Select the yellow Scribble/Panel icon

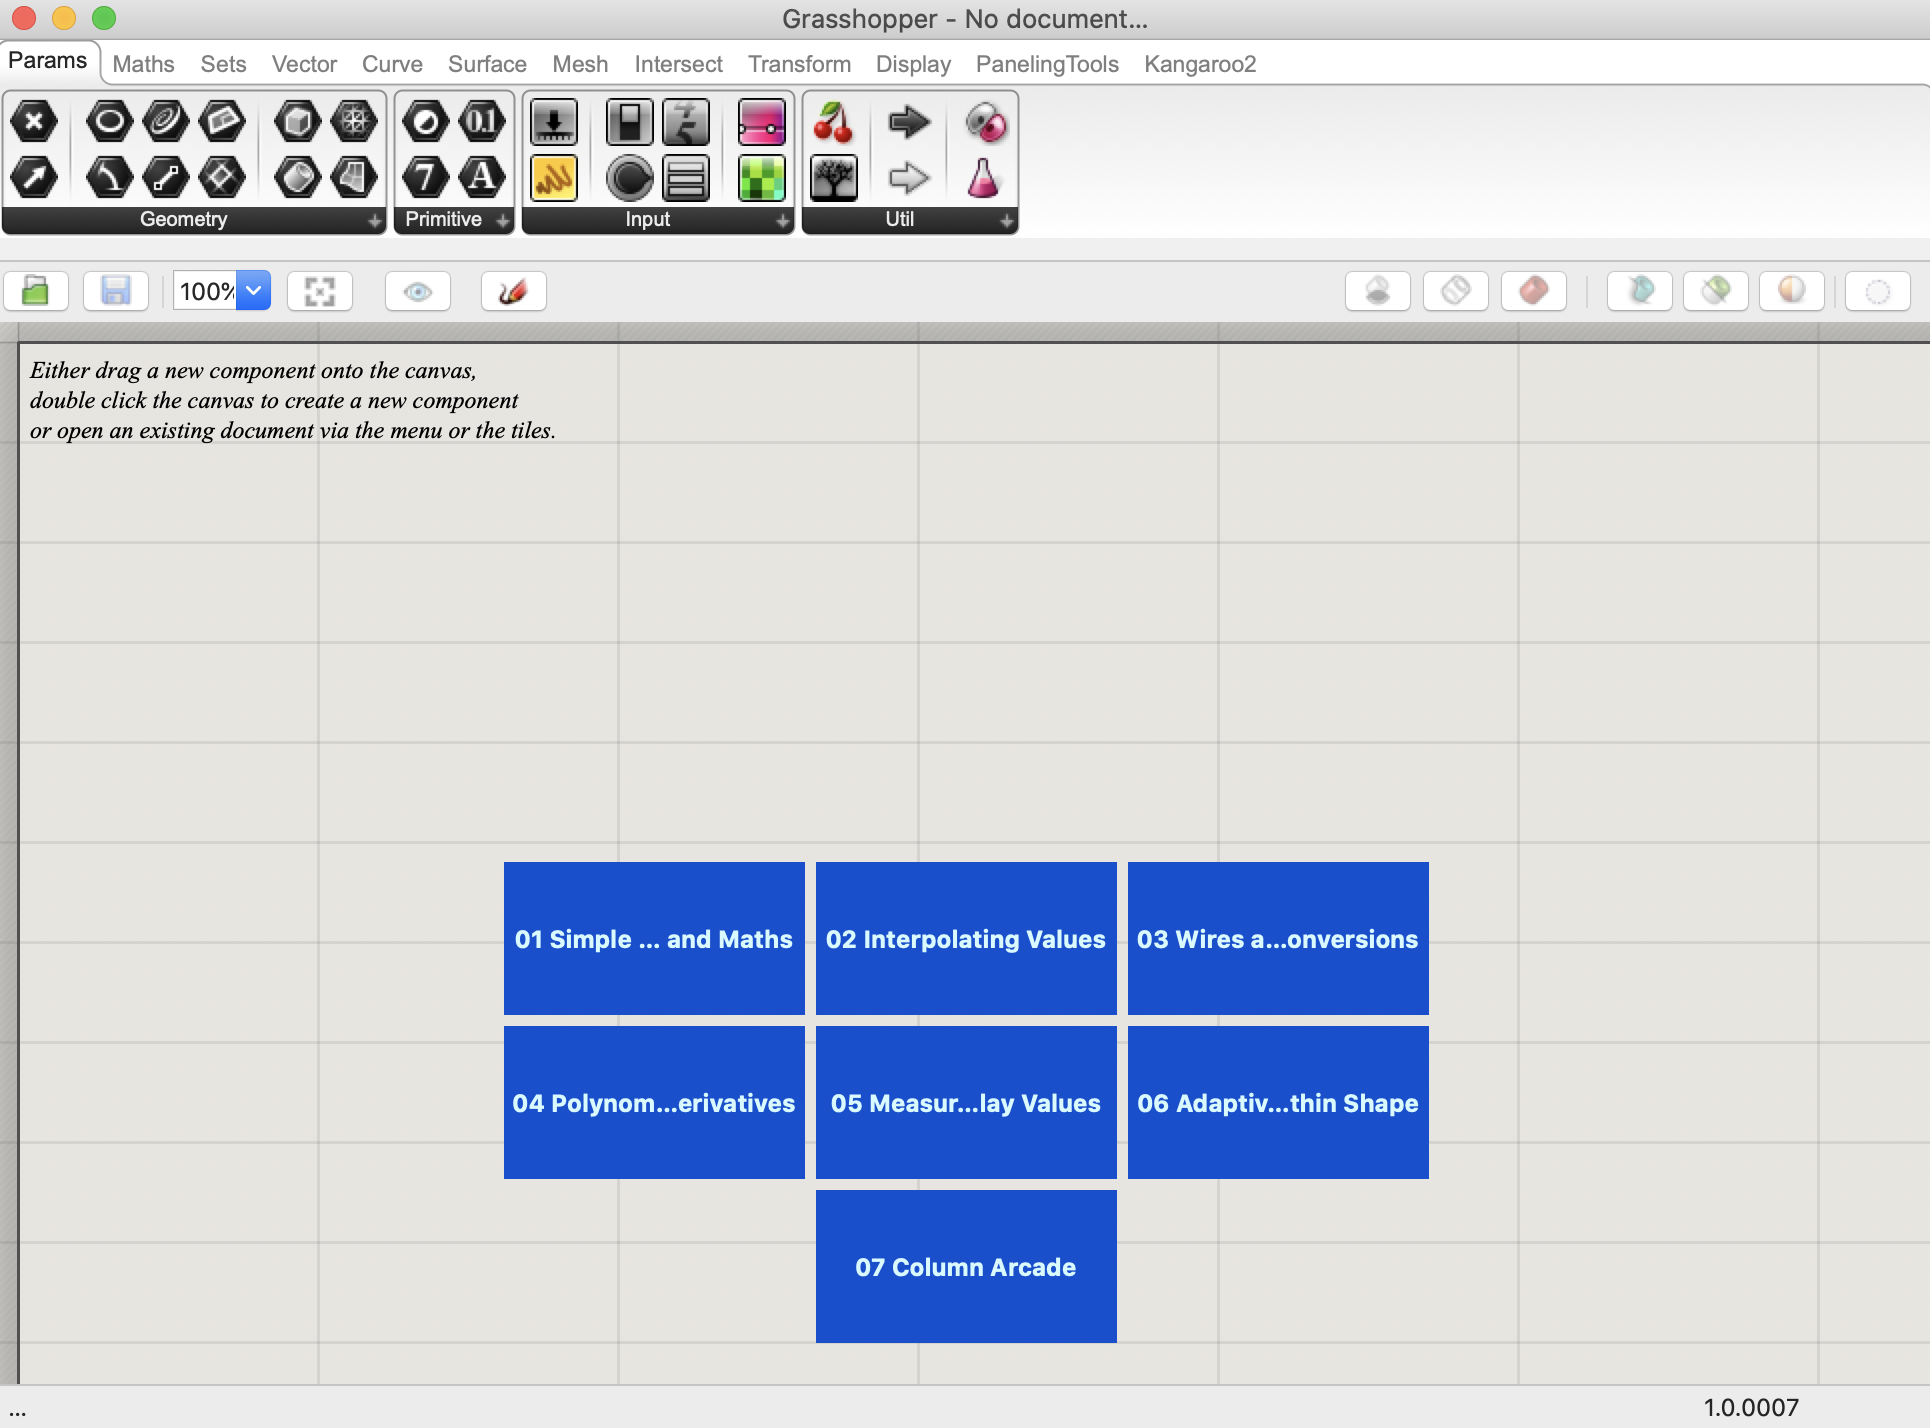click(553, 178)
